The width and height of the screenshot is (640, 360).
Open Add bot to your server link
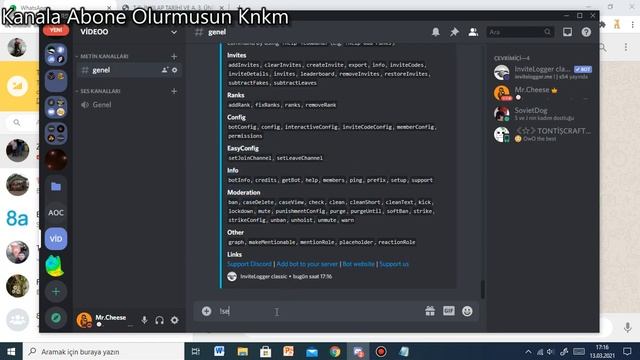[307, 264]
